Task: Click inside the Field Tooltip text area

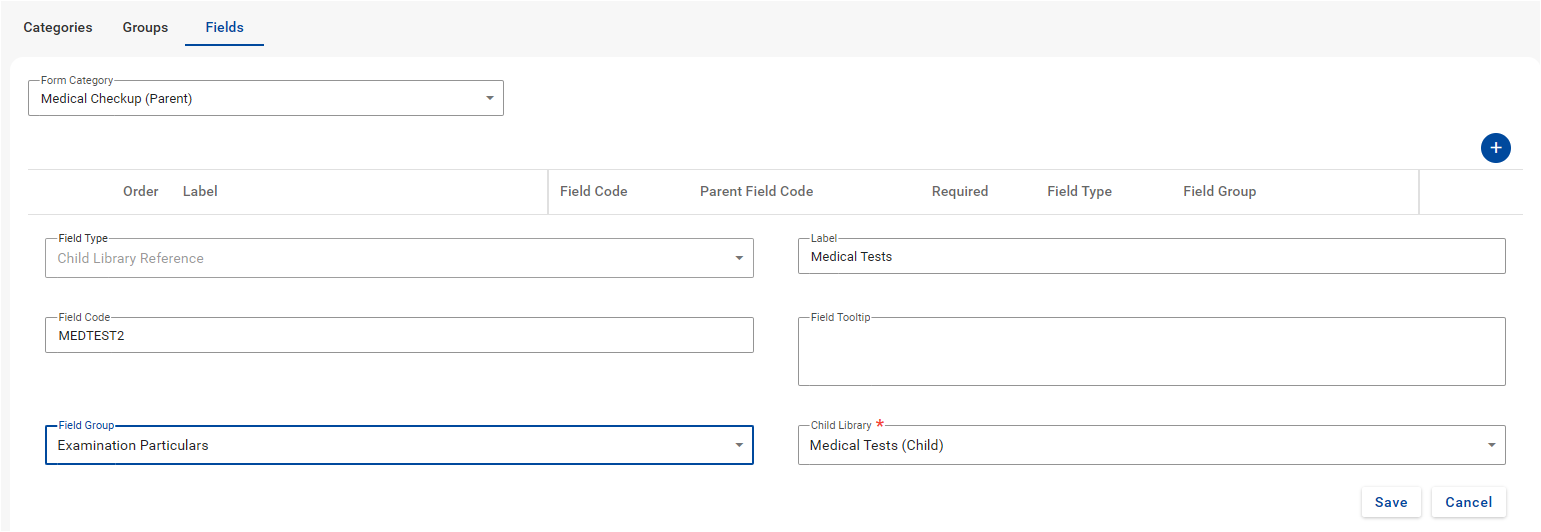Action: (x=1151, y=352)
